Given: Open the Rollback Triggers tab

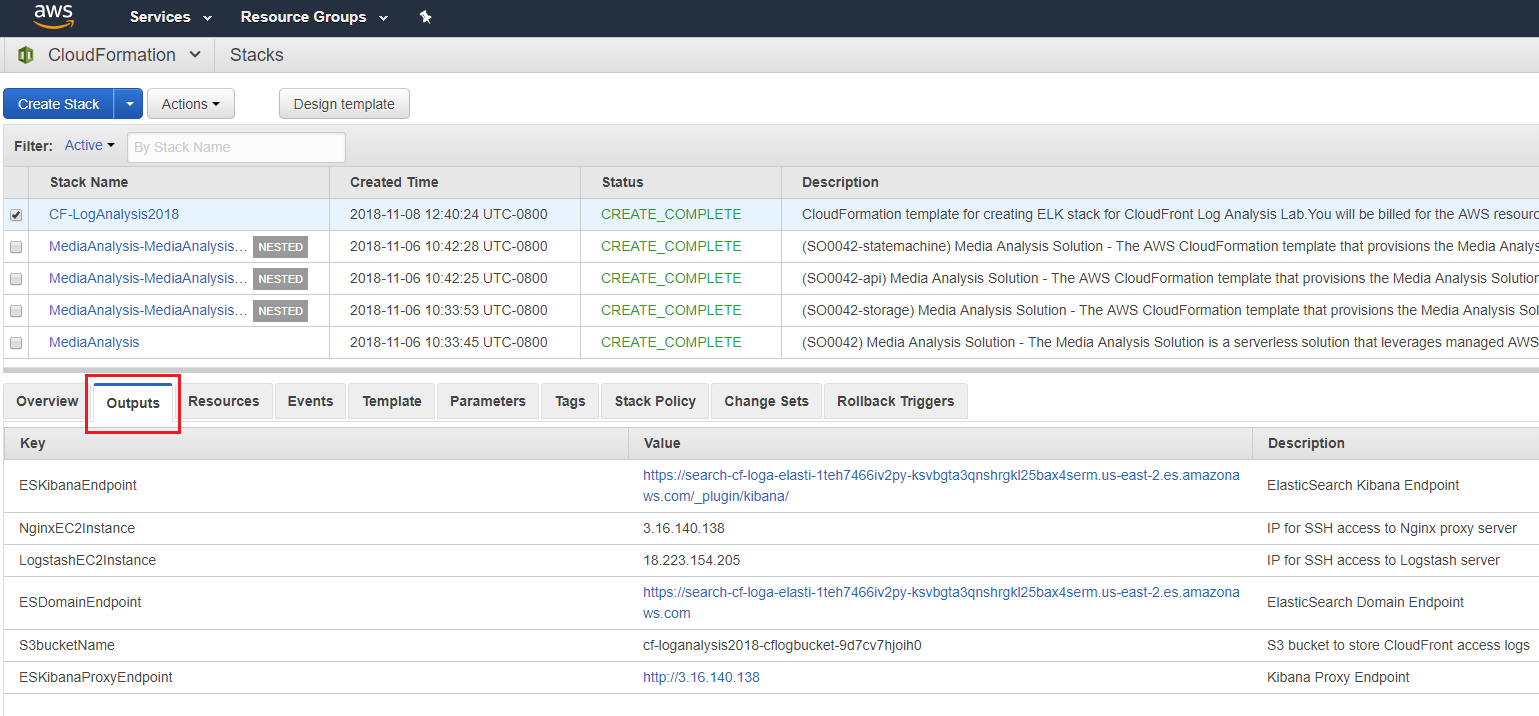Looking at the screenshot, I should 896,401.
